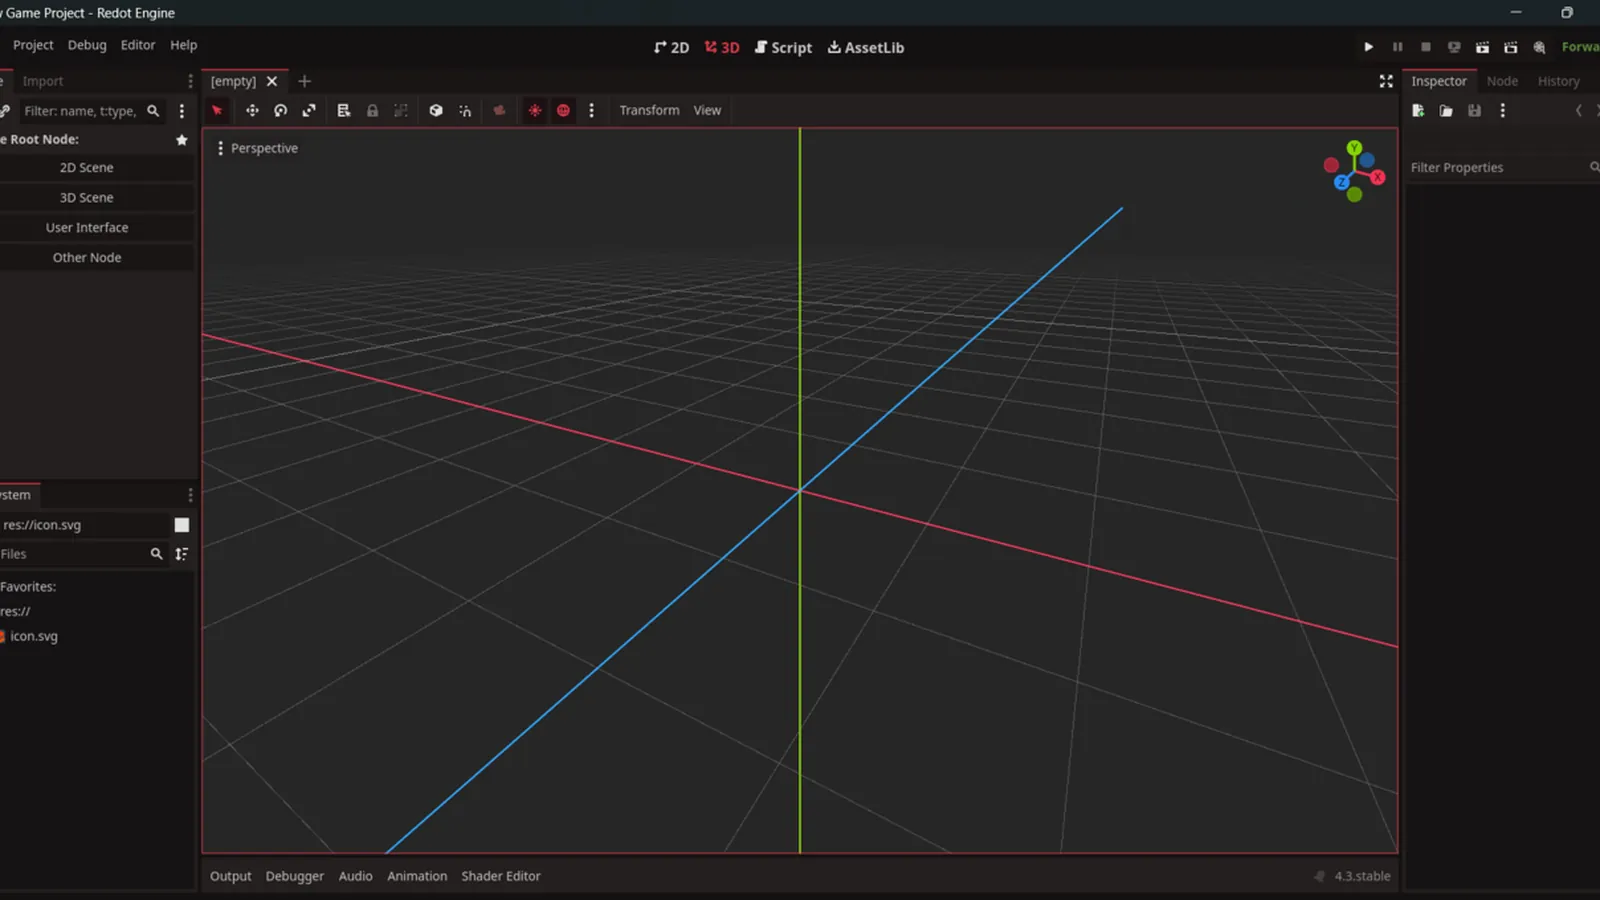The width and height of the screenshot is (1600, 900).
Task: Create a 3D Scene root node
Action: tap(87, 198)
